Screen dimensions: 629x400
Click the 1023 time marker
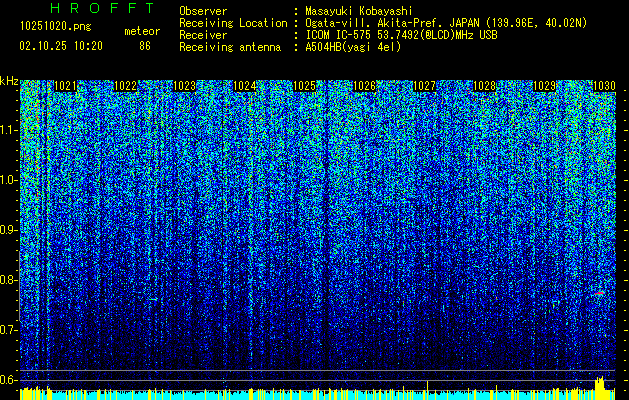coord(185,86)
